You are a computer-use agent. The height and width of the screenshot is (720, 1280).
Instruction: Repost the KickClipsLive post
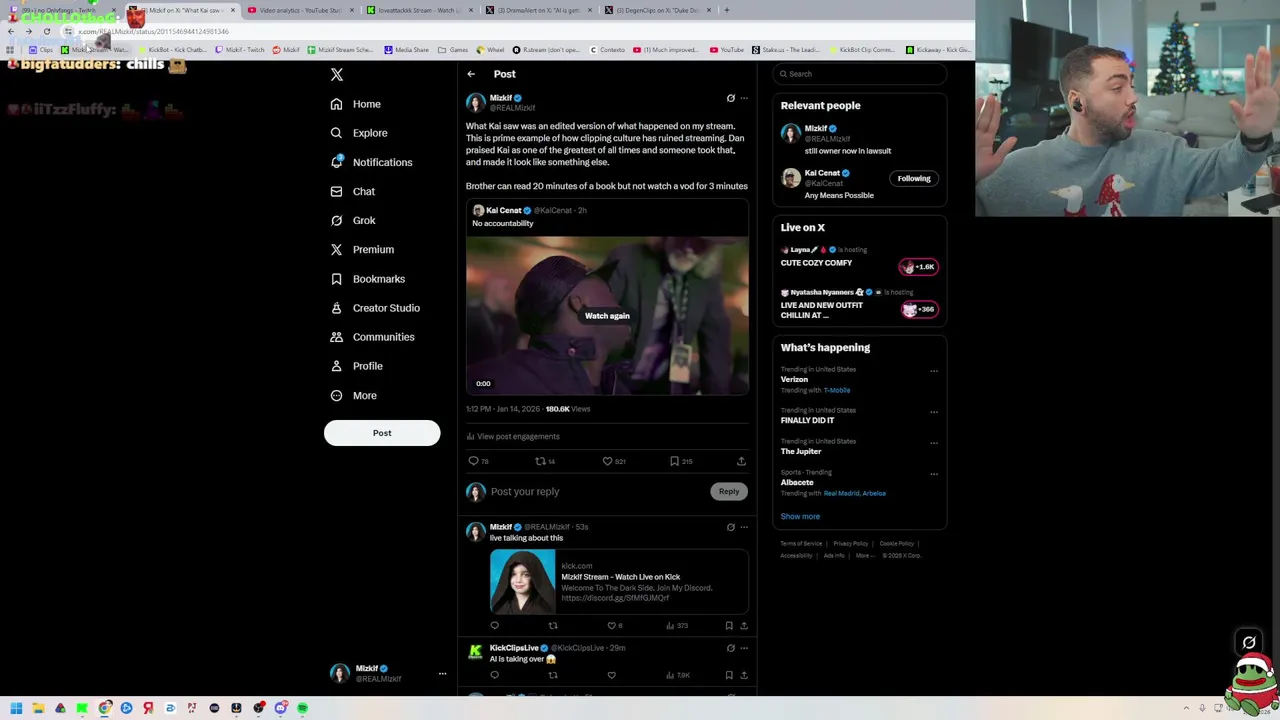(552, 675)
